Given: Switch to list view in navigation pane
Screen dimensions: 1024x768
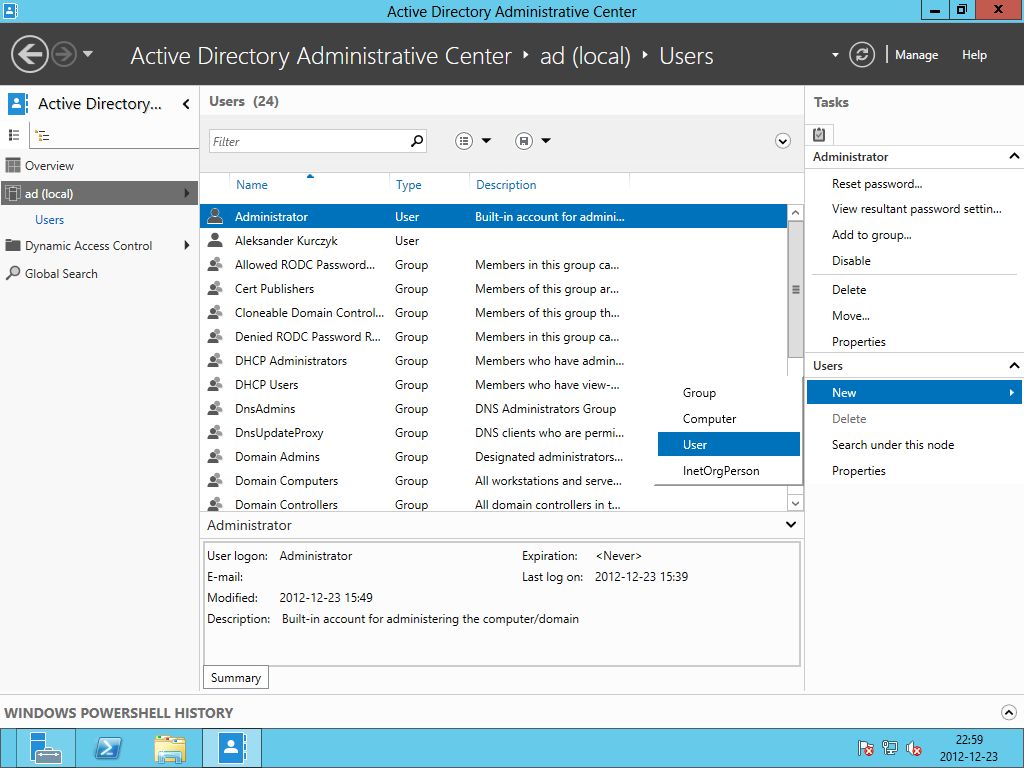Looking at the screenshot, I should [x=14, y=135].
